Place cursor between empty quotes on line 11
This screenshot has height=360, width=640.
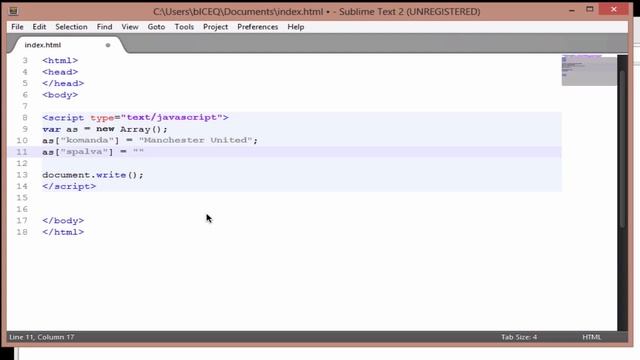(138, 151)
